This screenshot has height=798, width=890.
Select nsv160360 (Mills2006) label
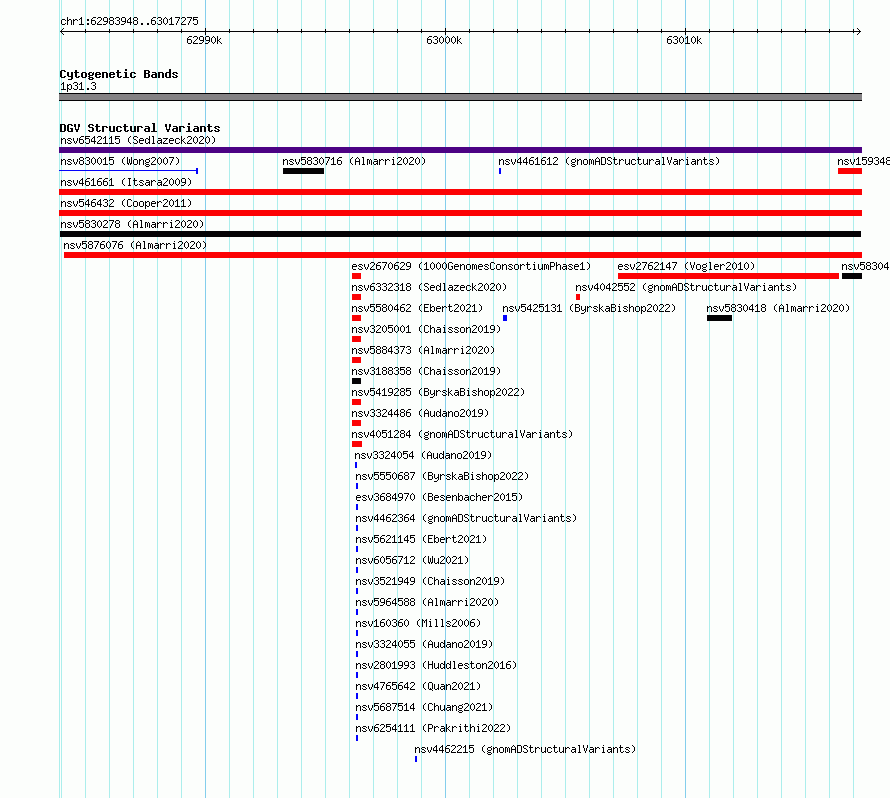pyautogui.click(x=418, y=623)
